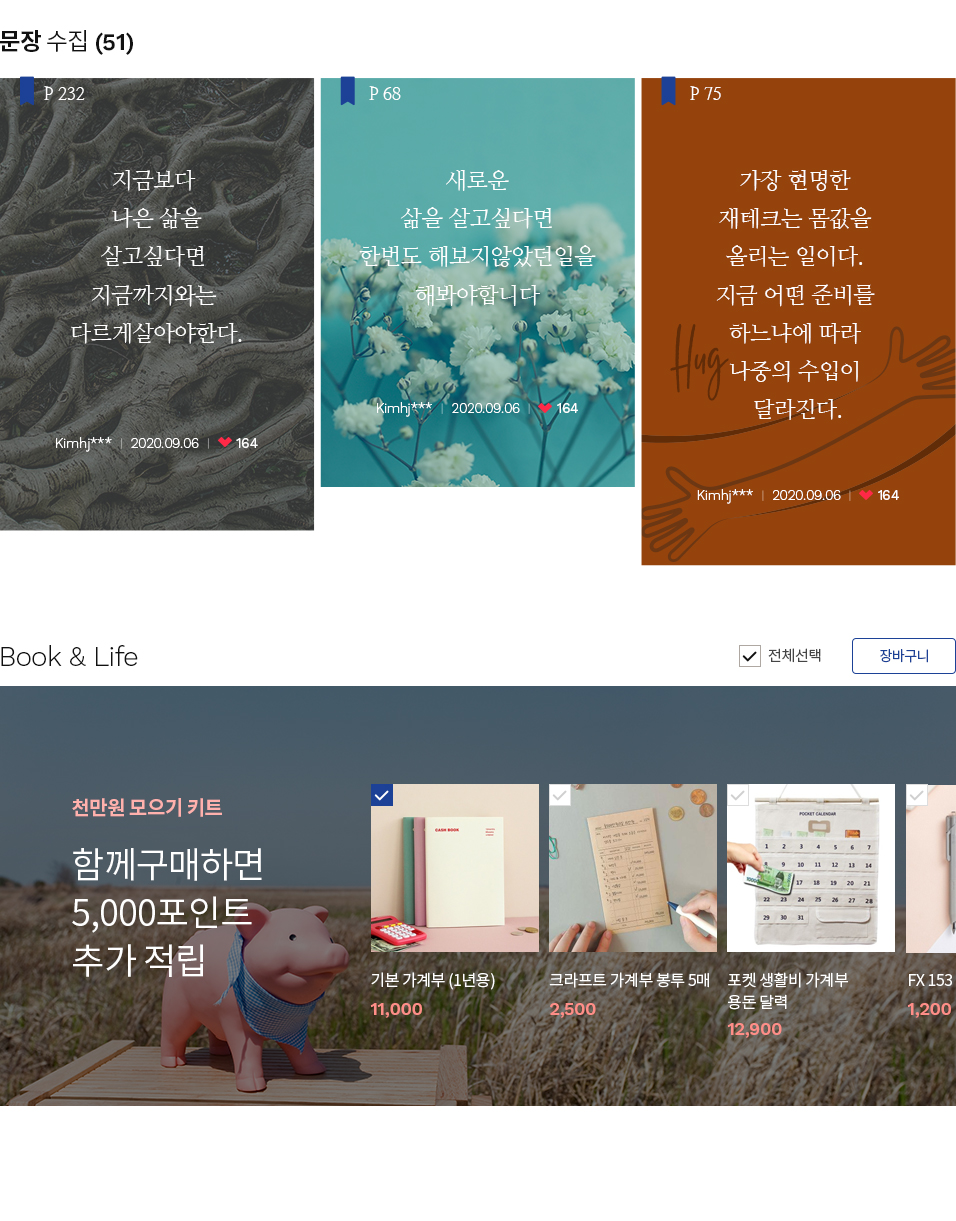Check the FX 153 product checkbox

pyautogui.click(x=917, y=795)
